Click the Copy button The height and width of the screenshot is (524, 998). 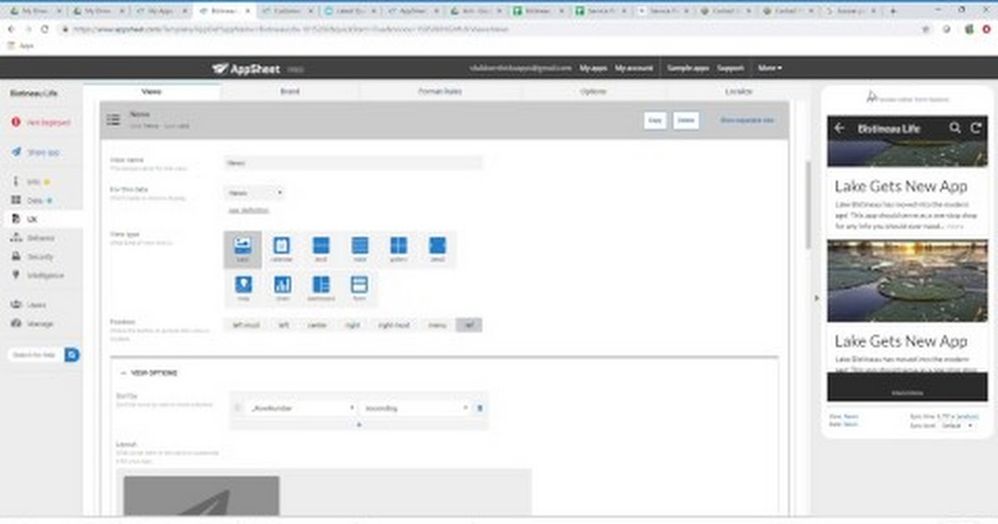point(655,120)
